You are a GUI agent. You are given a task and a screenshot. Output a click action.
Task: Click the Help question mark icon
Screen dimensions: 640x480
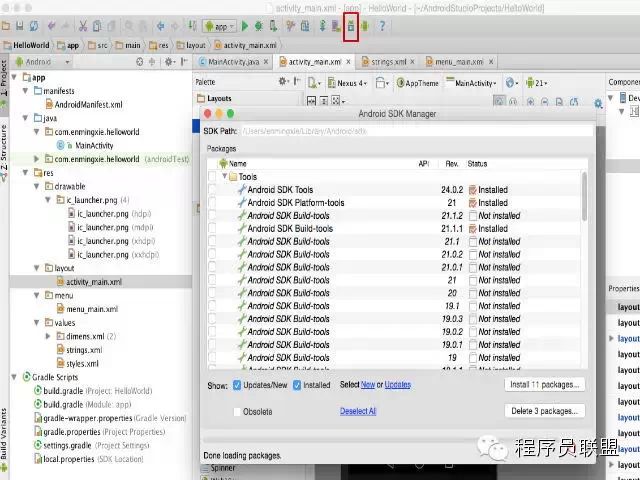(382, 27)
